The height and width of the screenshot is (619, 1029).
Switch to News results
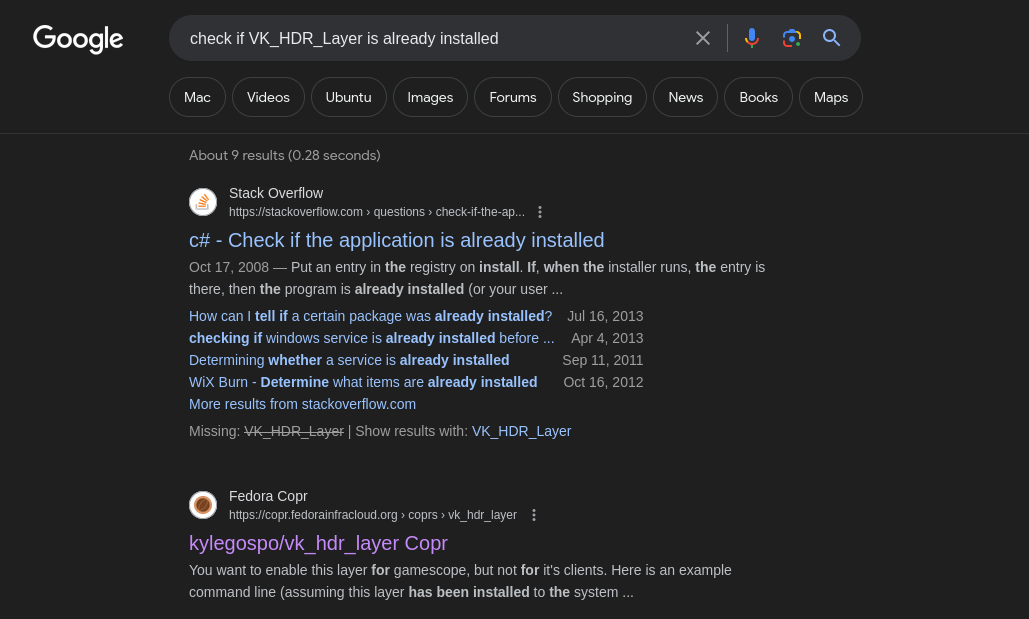click(686, 97)
